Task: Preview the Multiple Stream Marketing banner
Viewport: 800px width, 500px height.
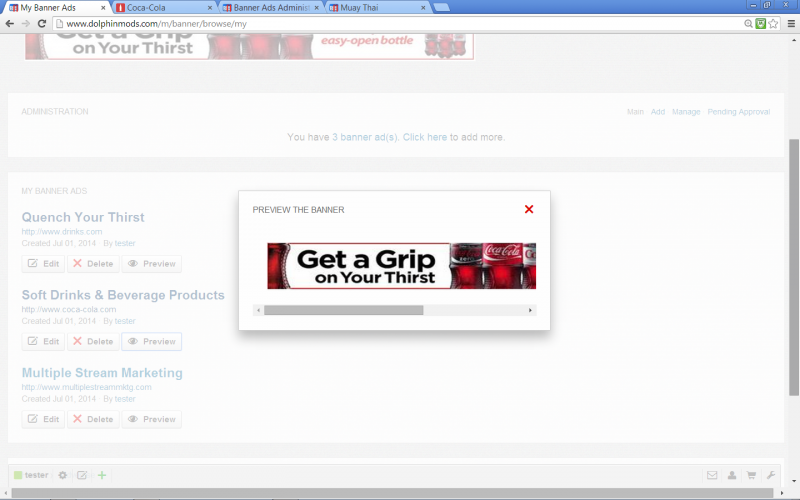Action: pos(152,419)
